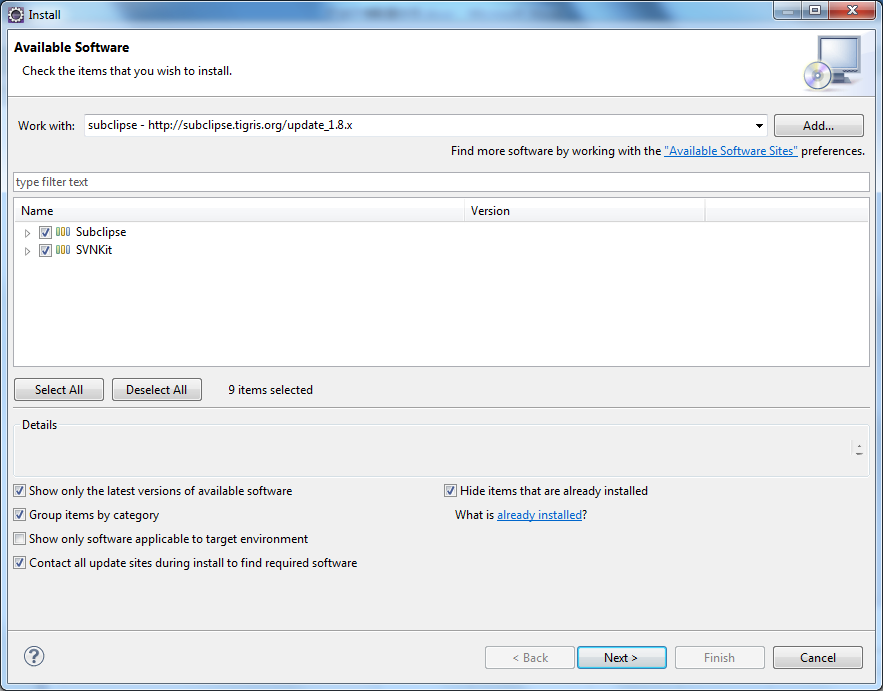Viewport: 883px width, 691px height.
Task: Uncheck the Subclipse checkbox
Action: (46, 232)
